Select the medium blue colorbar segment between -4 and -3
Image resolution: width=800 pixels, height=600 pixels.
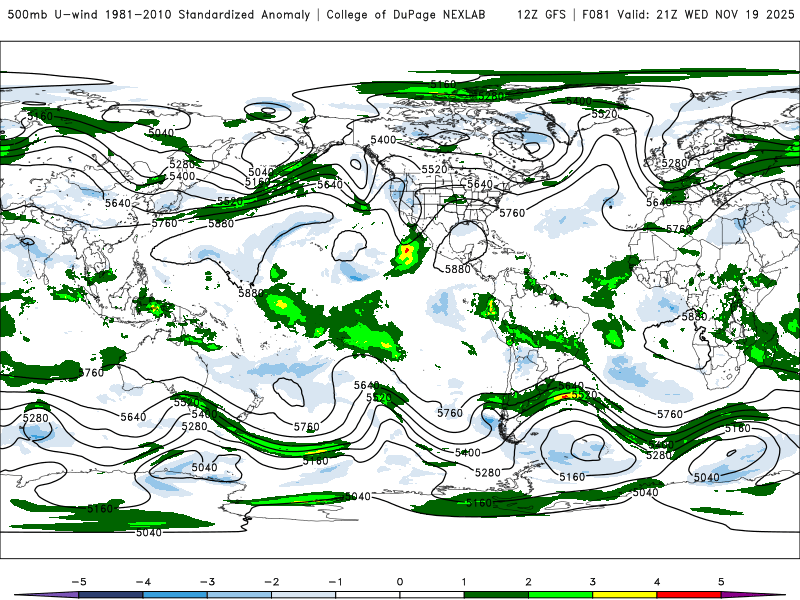coord(175,595)
